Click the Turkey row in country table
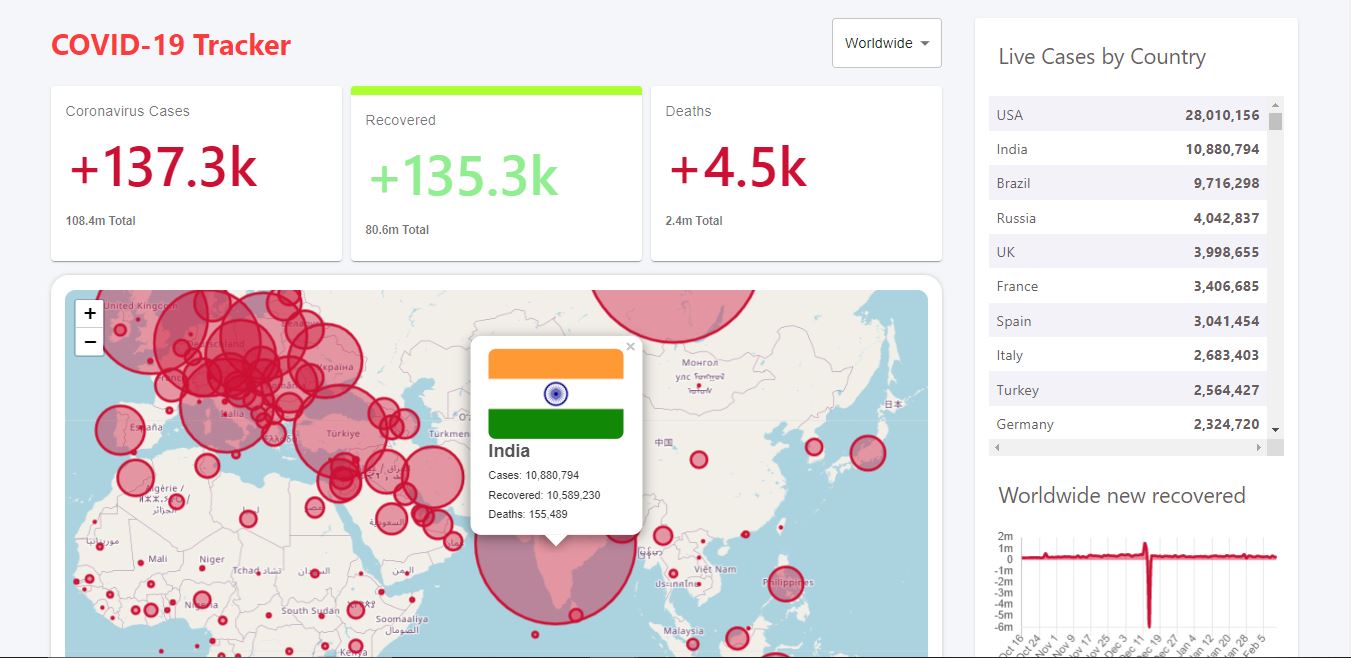This screenshot has height=658, width=1351. tap(1128, 390)
